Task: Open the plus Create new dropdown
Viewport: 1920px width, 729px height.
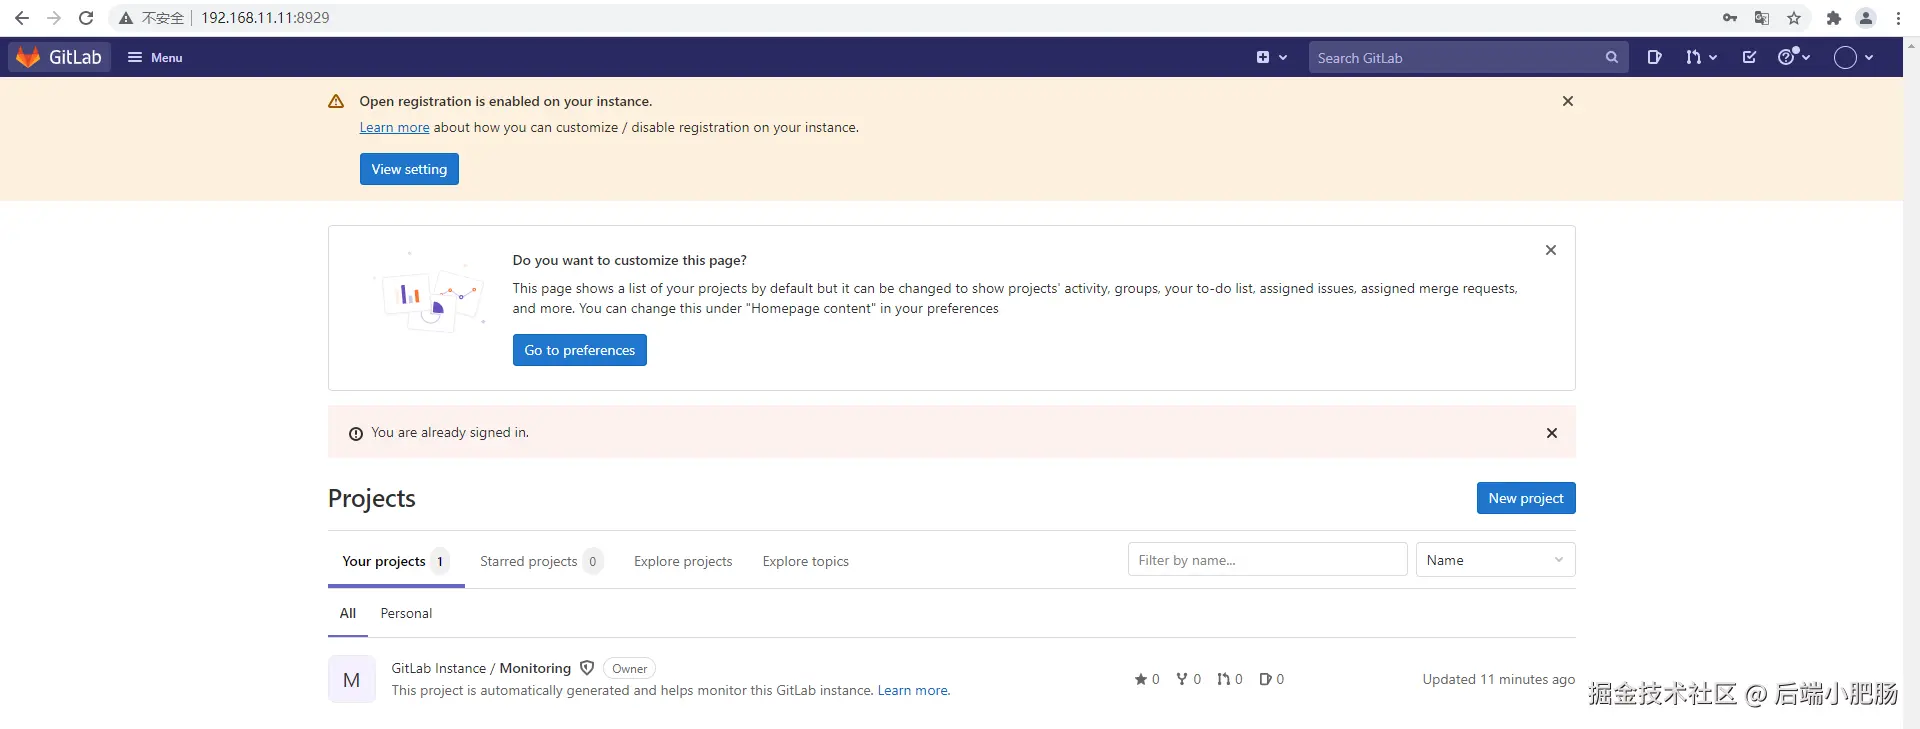Action: coord(1272,58)
